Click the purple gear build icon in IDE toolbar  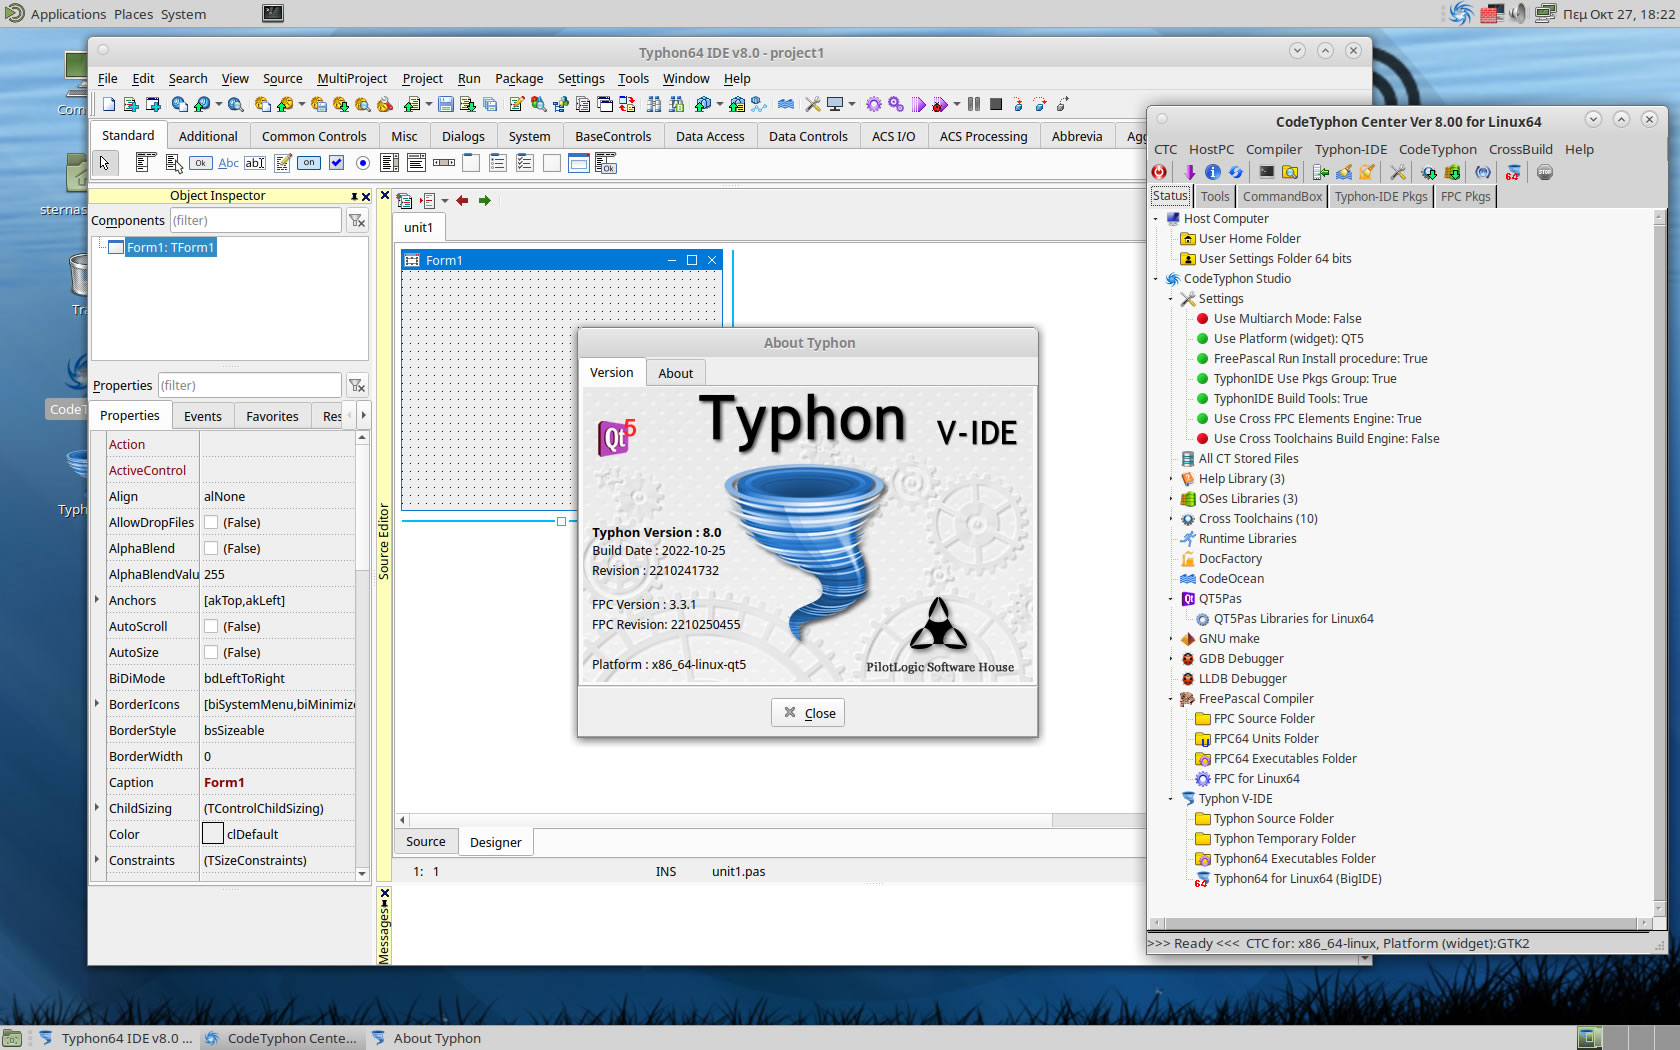(874, 104)
